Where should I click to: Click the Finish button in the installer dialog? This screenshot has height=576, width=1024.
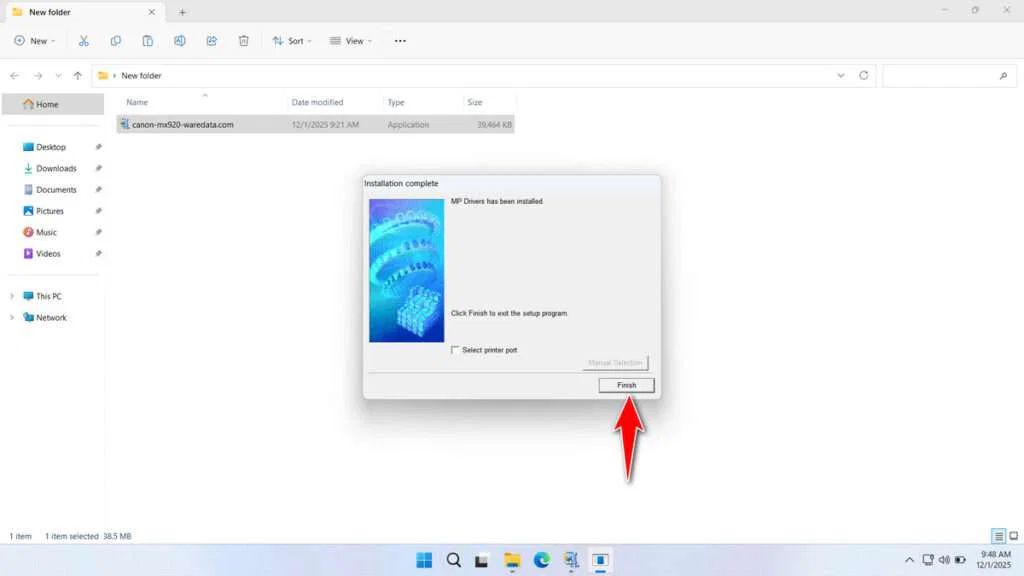(x=626, y=385)
